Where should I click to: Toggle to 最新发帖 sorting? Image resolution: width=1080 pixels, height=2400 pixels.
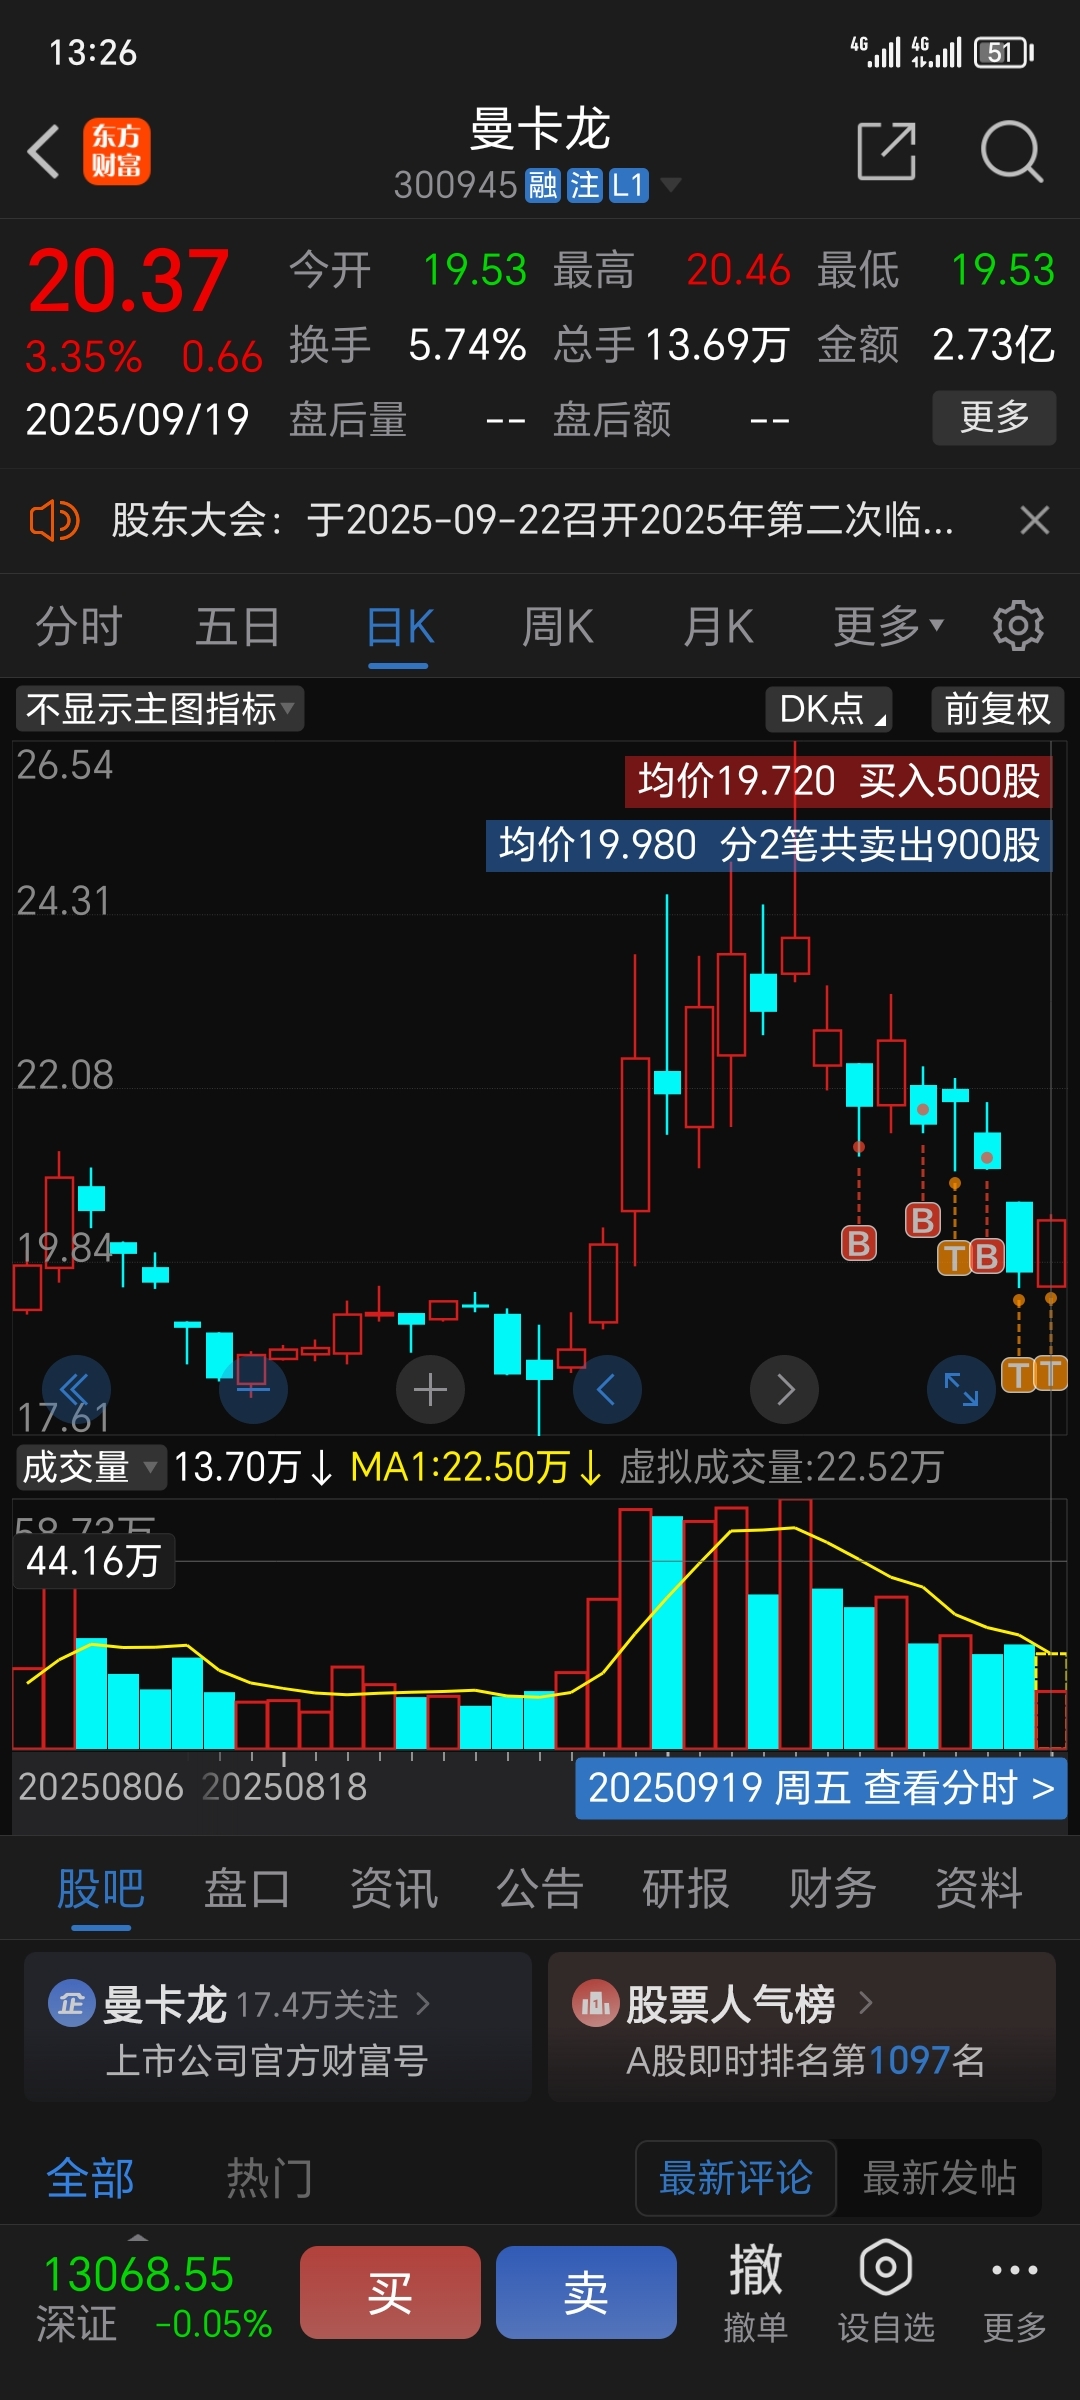click(939, 2178)
